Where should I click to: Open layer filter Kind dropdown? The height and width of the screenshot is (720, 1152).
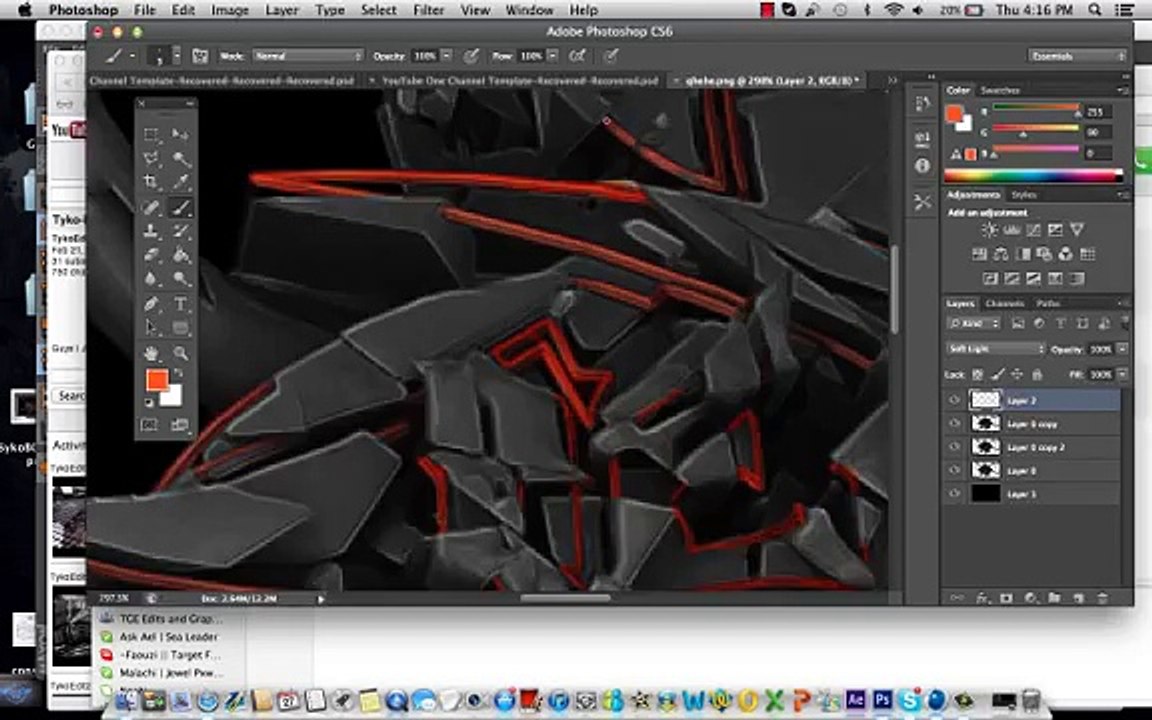click(973, 323)
